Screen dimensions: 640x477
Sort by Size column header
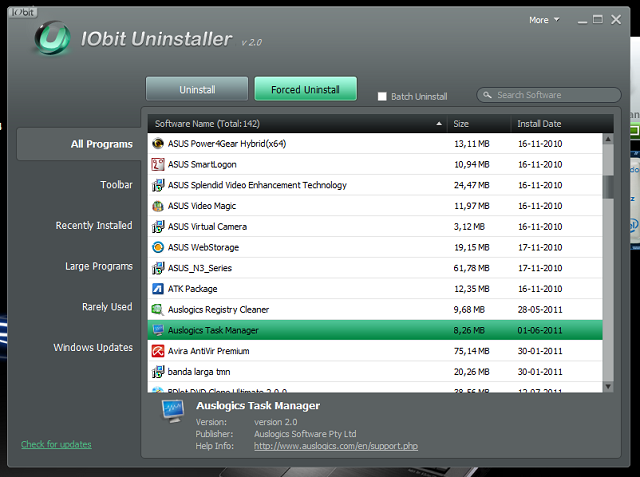click(x=479, y=124)
